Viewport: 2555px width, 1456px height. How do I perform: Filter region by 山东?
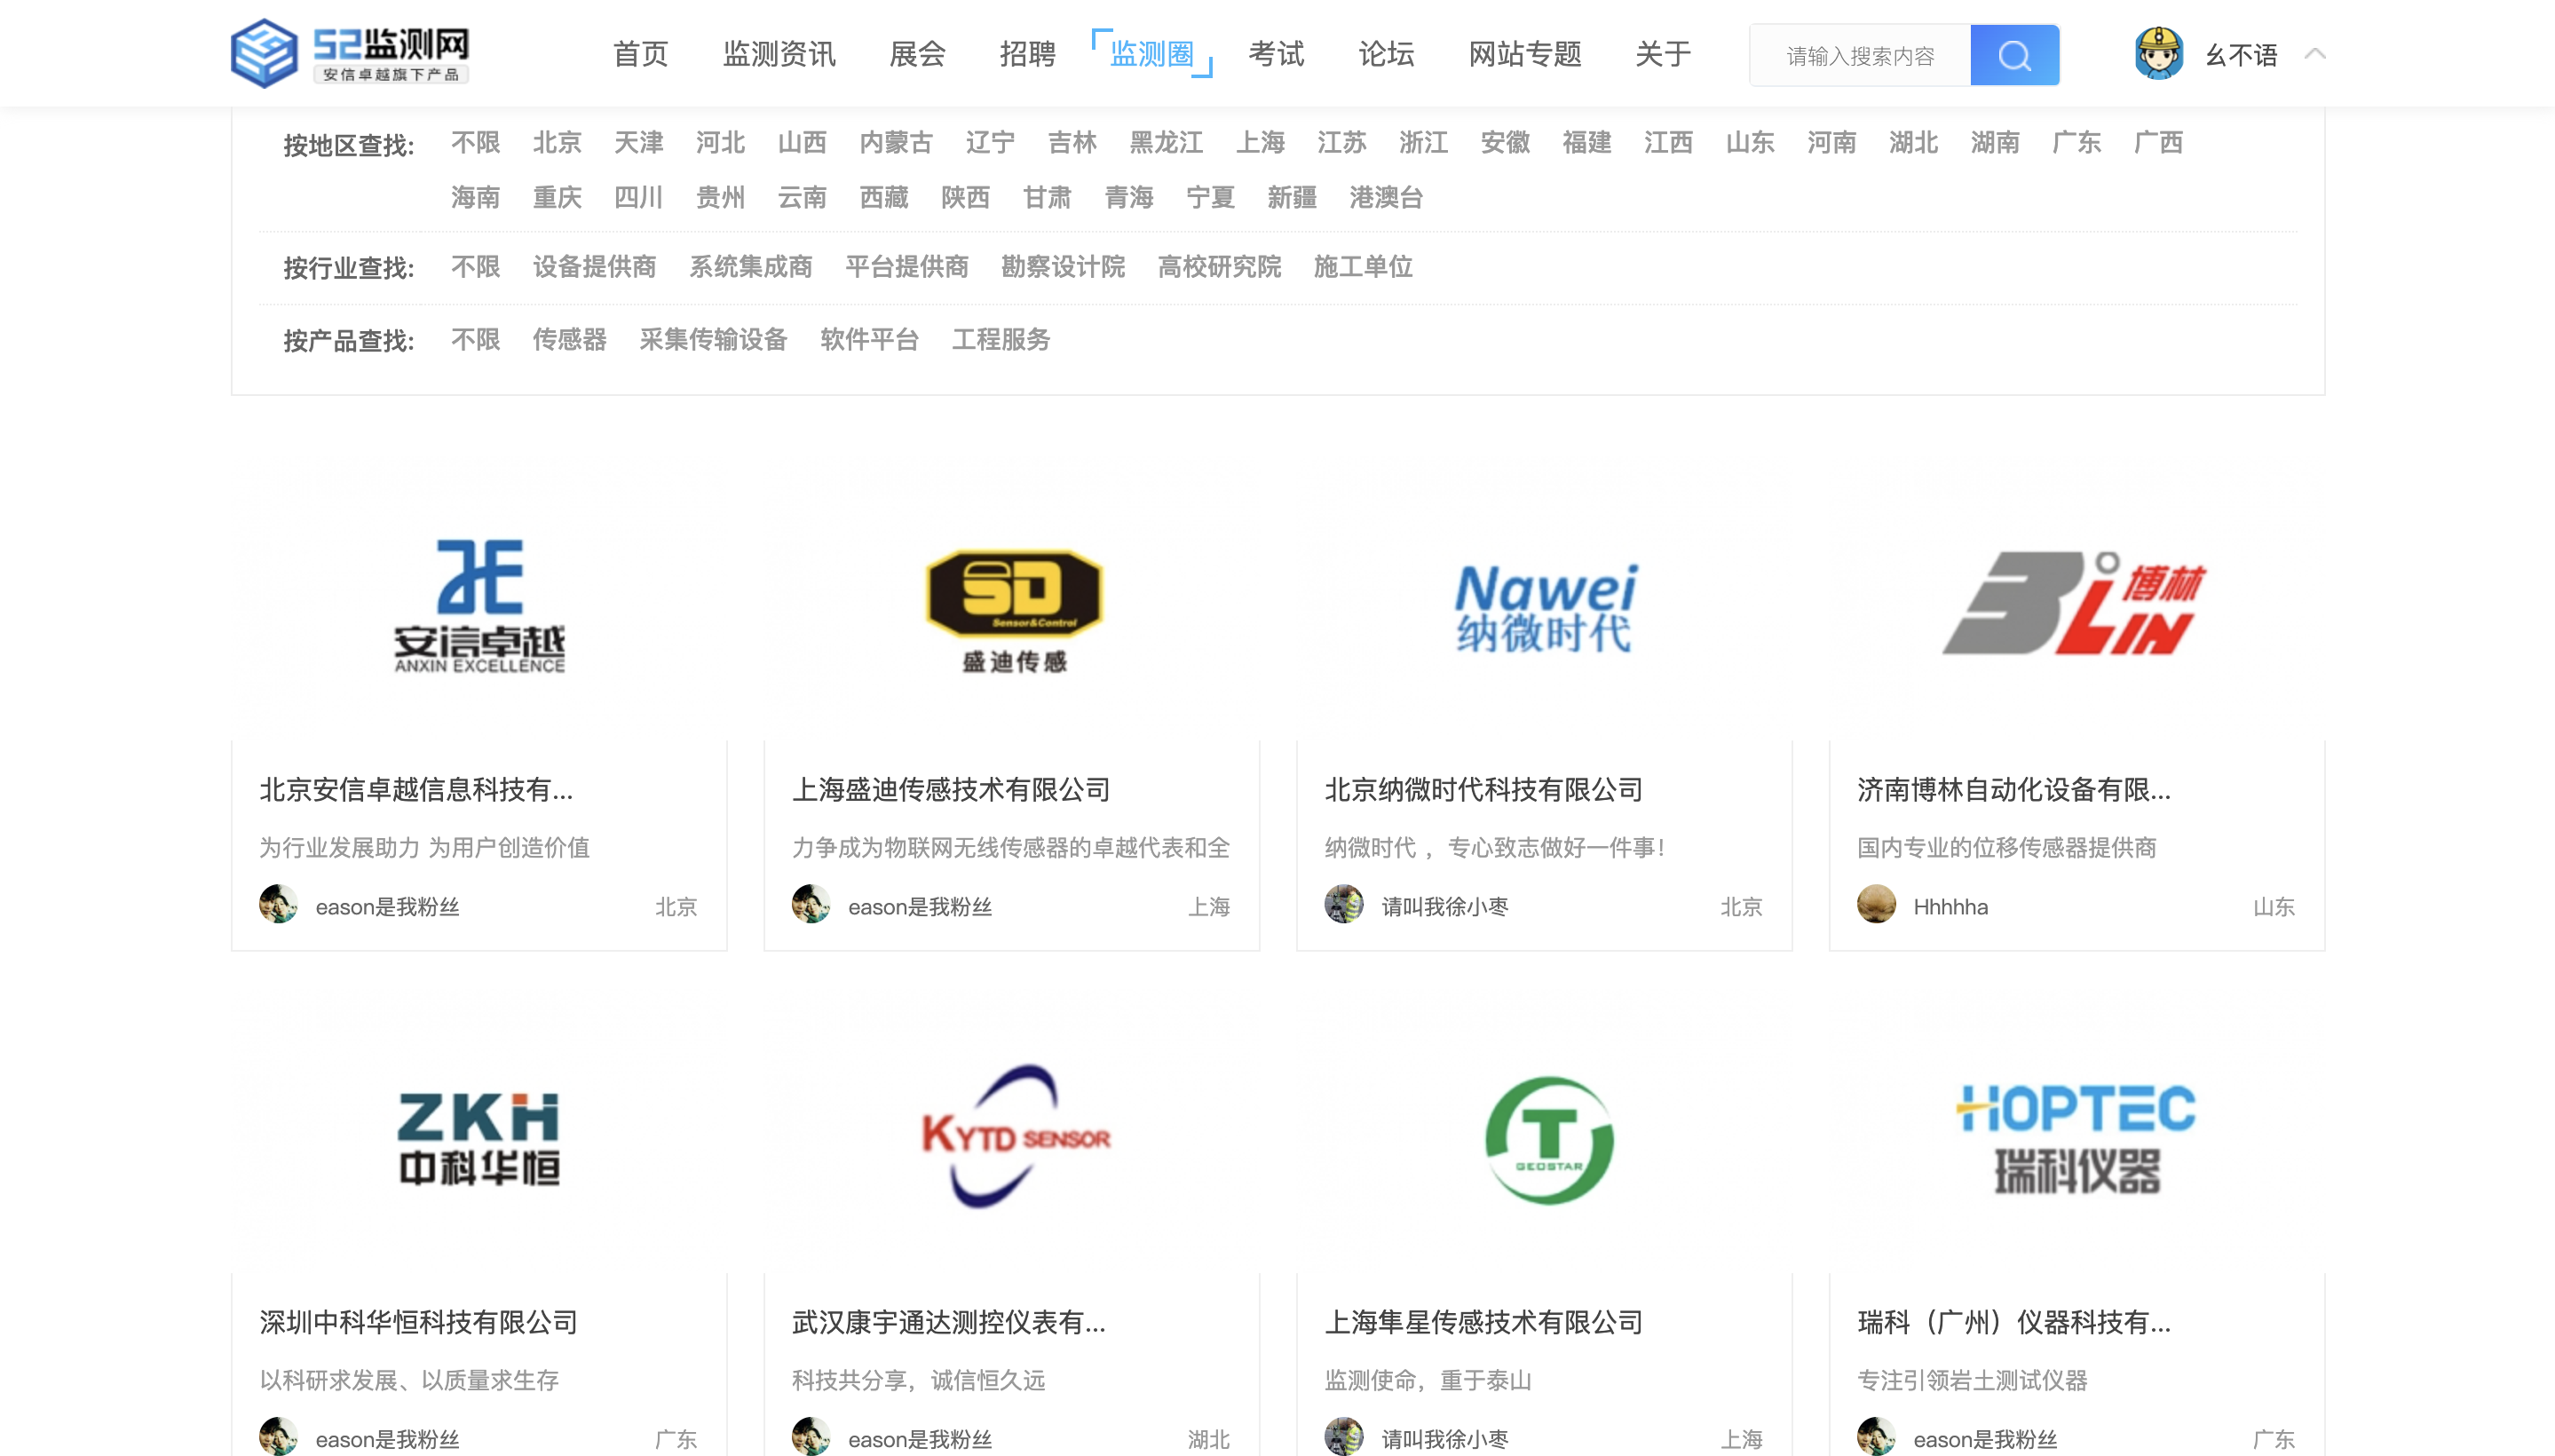(1750, 143)
